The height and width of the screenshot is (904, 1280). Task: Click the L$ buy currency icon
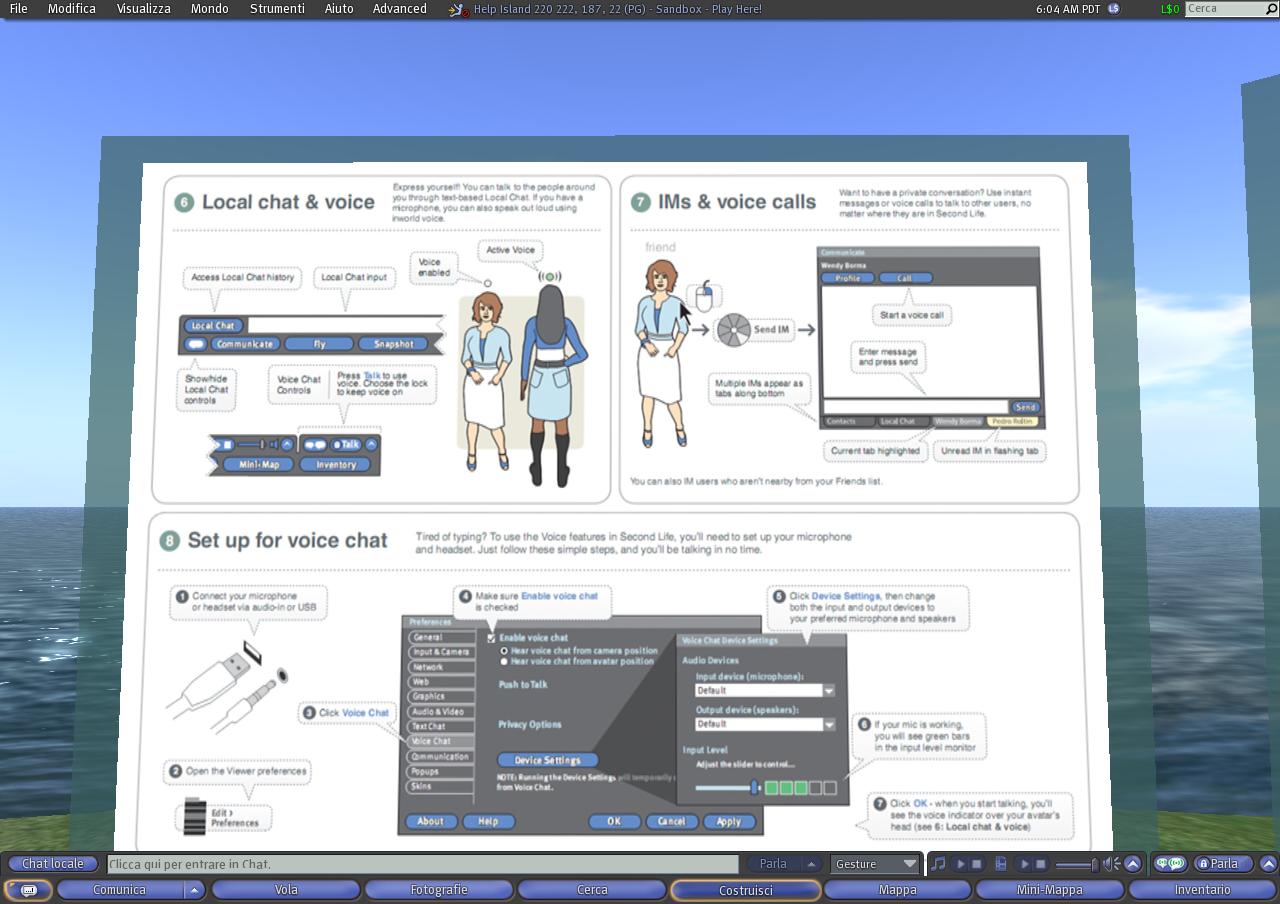(1114, 9)
